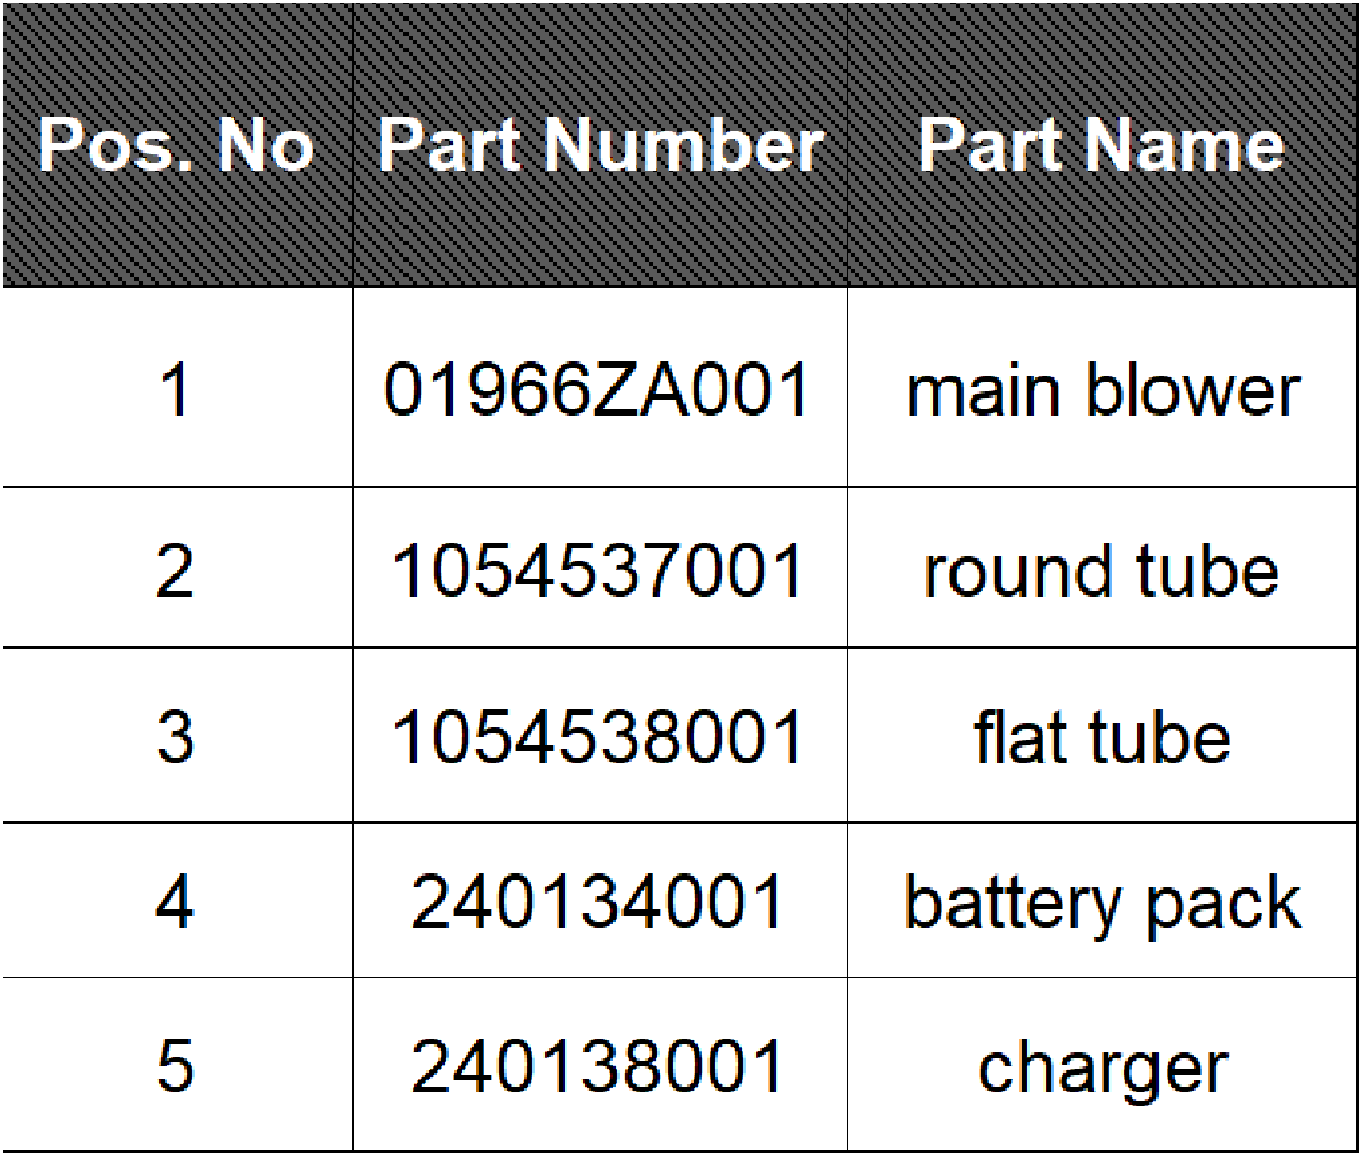Select position number 3 cell
This screenshot has height=1157, width=1361.
pos(177,735)
